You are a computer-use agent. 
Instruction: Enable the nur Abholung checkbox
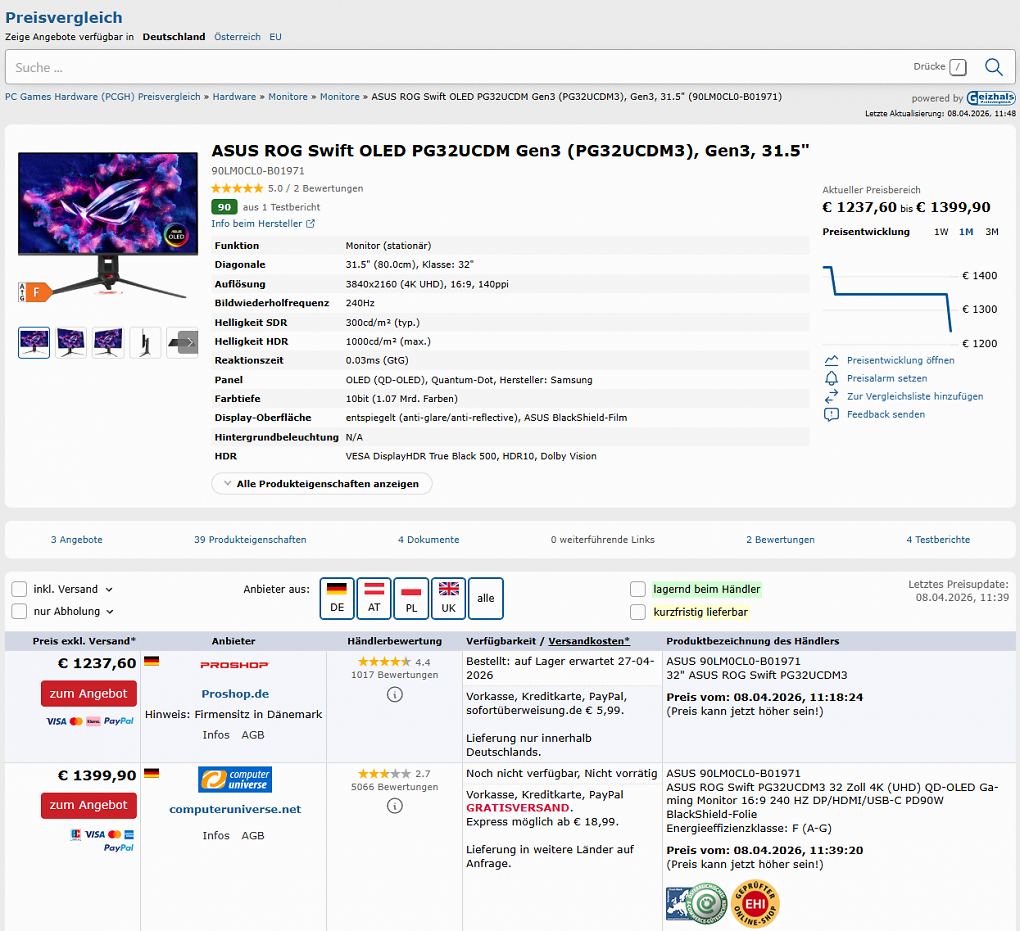pos(20,611)
